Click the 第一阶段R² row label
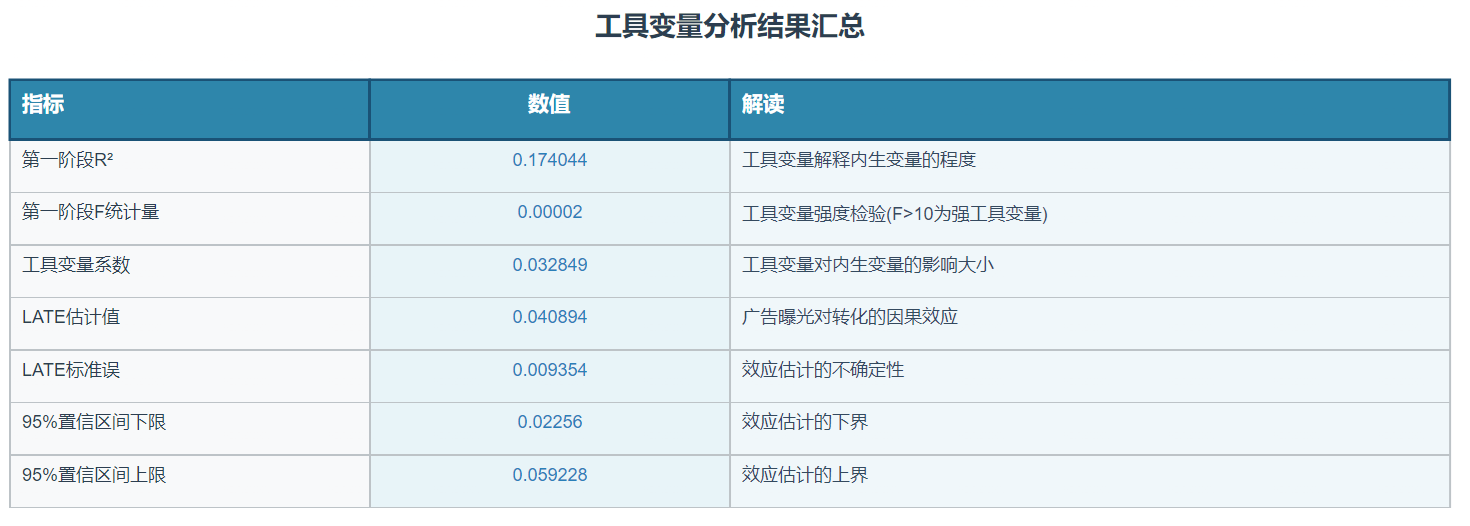 pos(68,160)
